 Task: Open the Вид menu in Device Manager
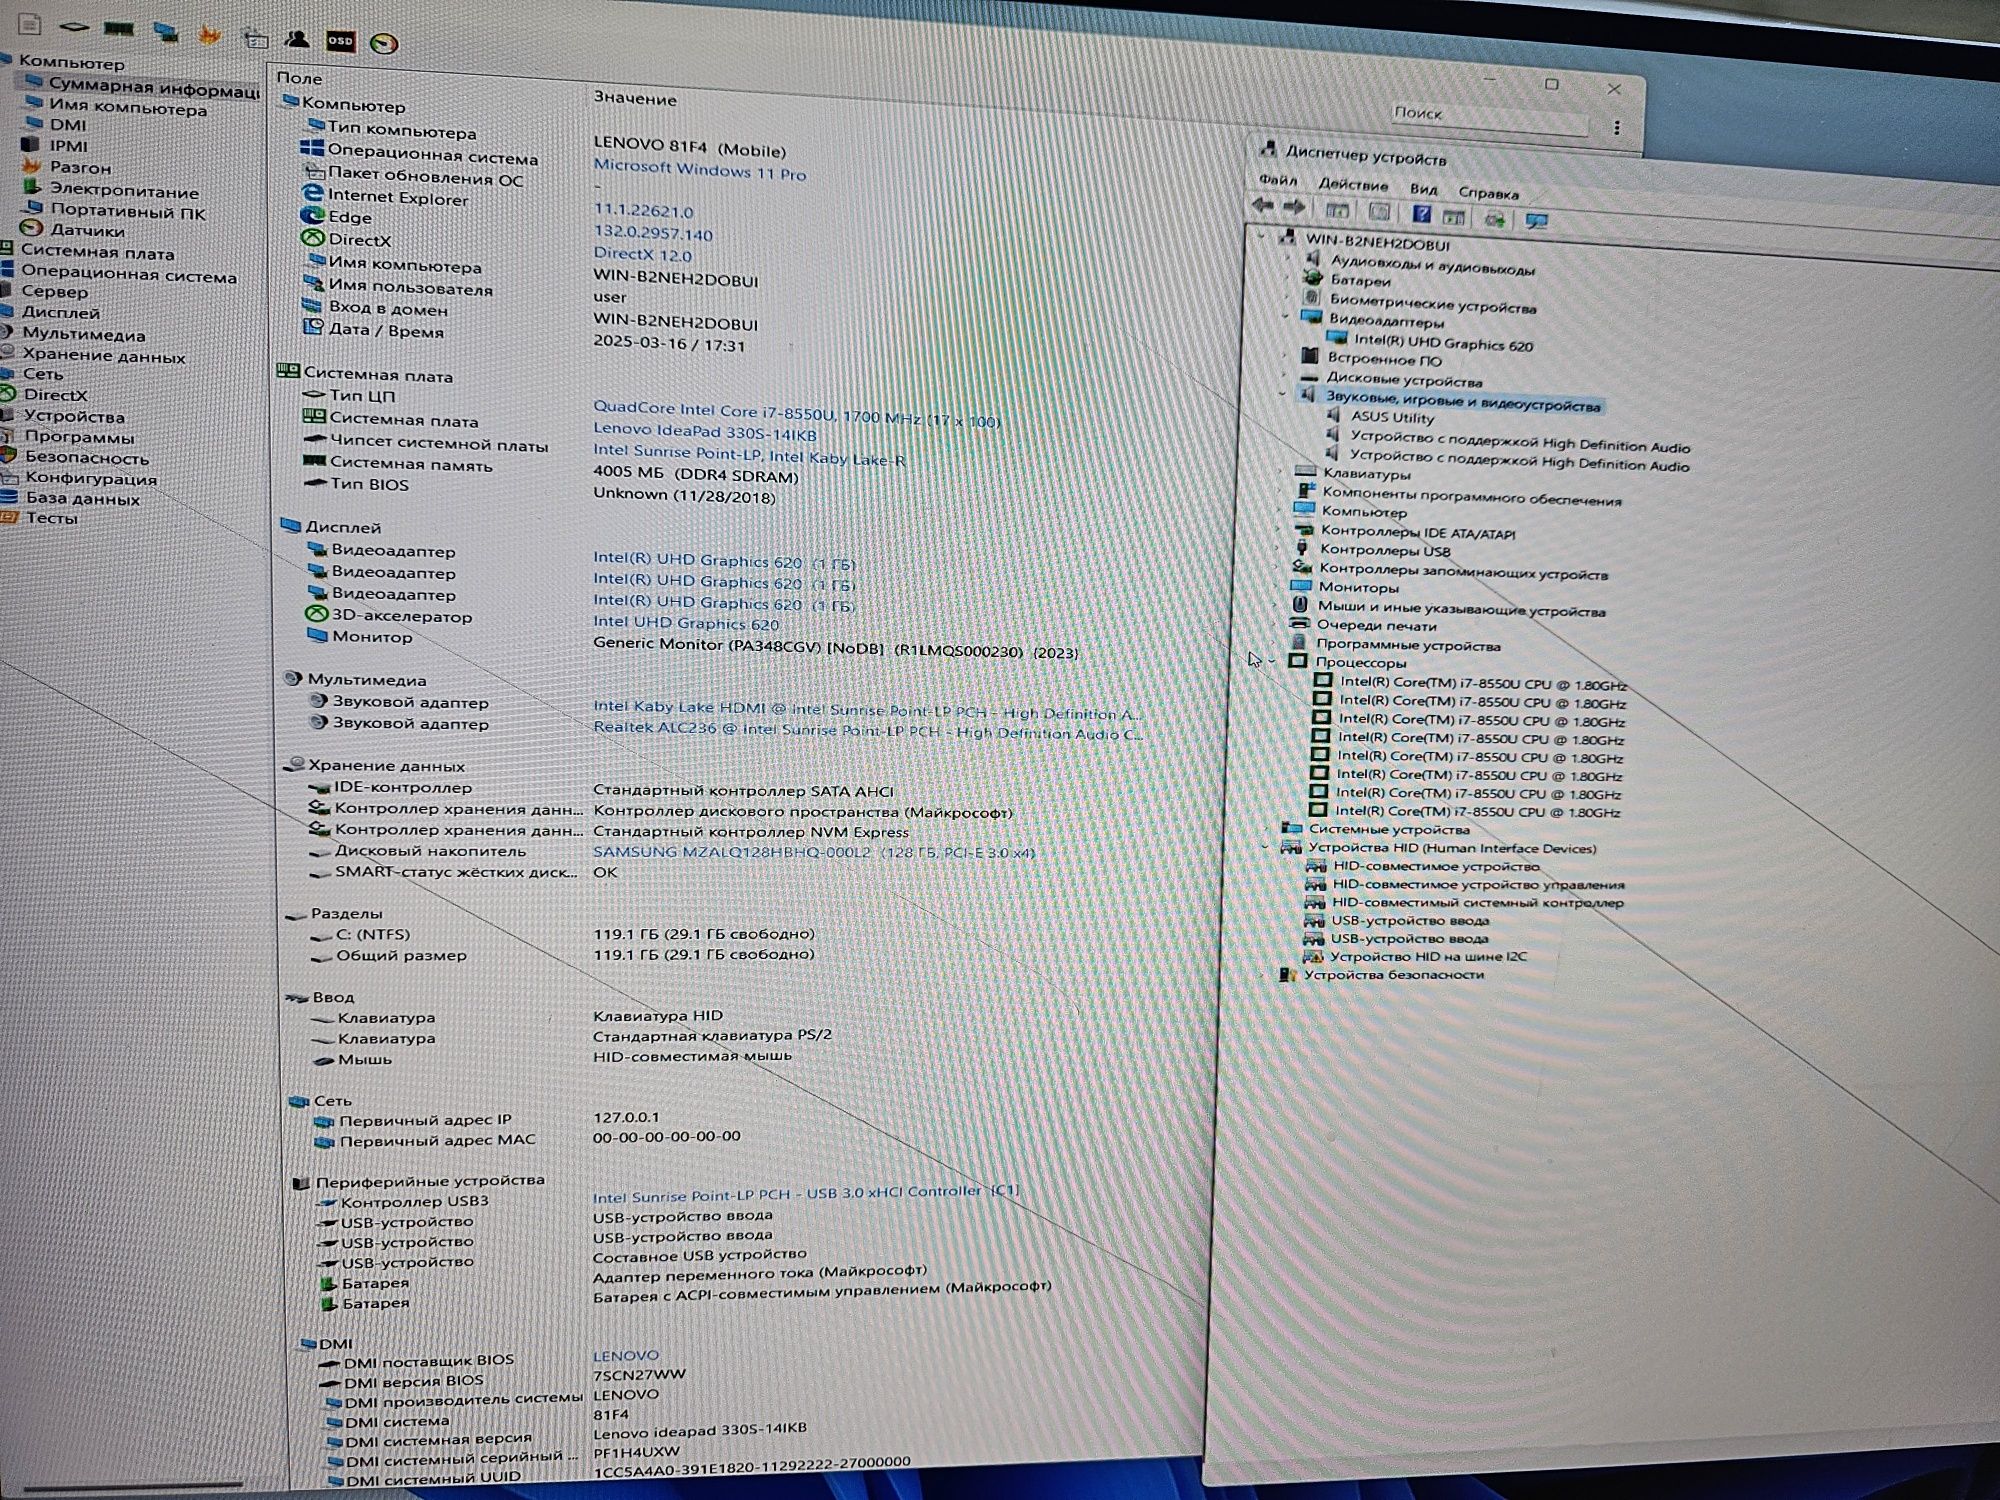[1423, 189]
